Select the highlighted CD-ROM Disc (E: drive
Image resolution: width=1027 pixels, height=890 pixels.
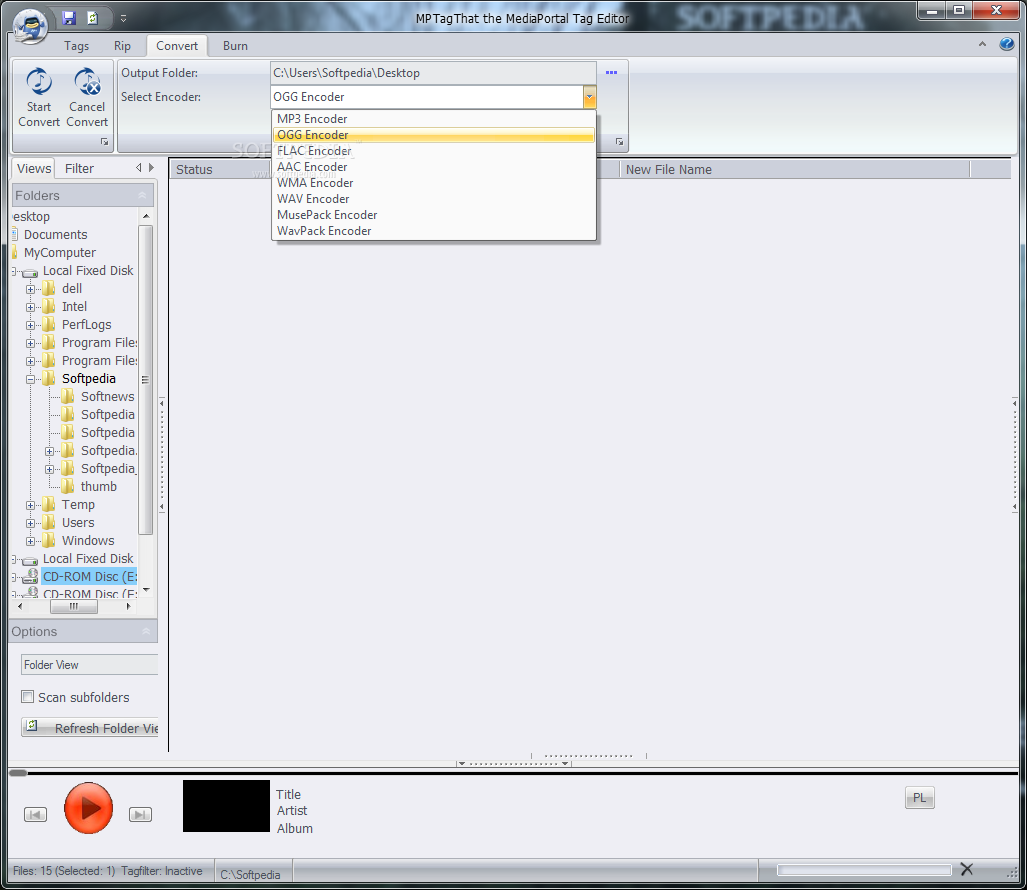click(x=90, y=576)
